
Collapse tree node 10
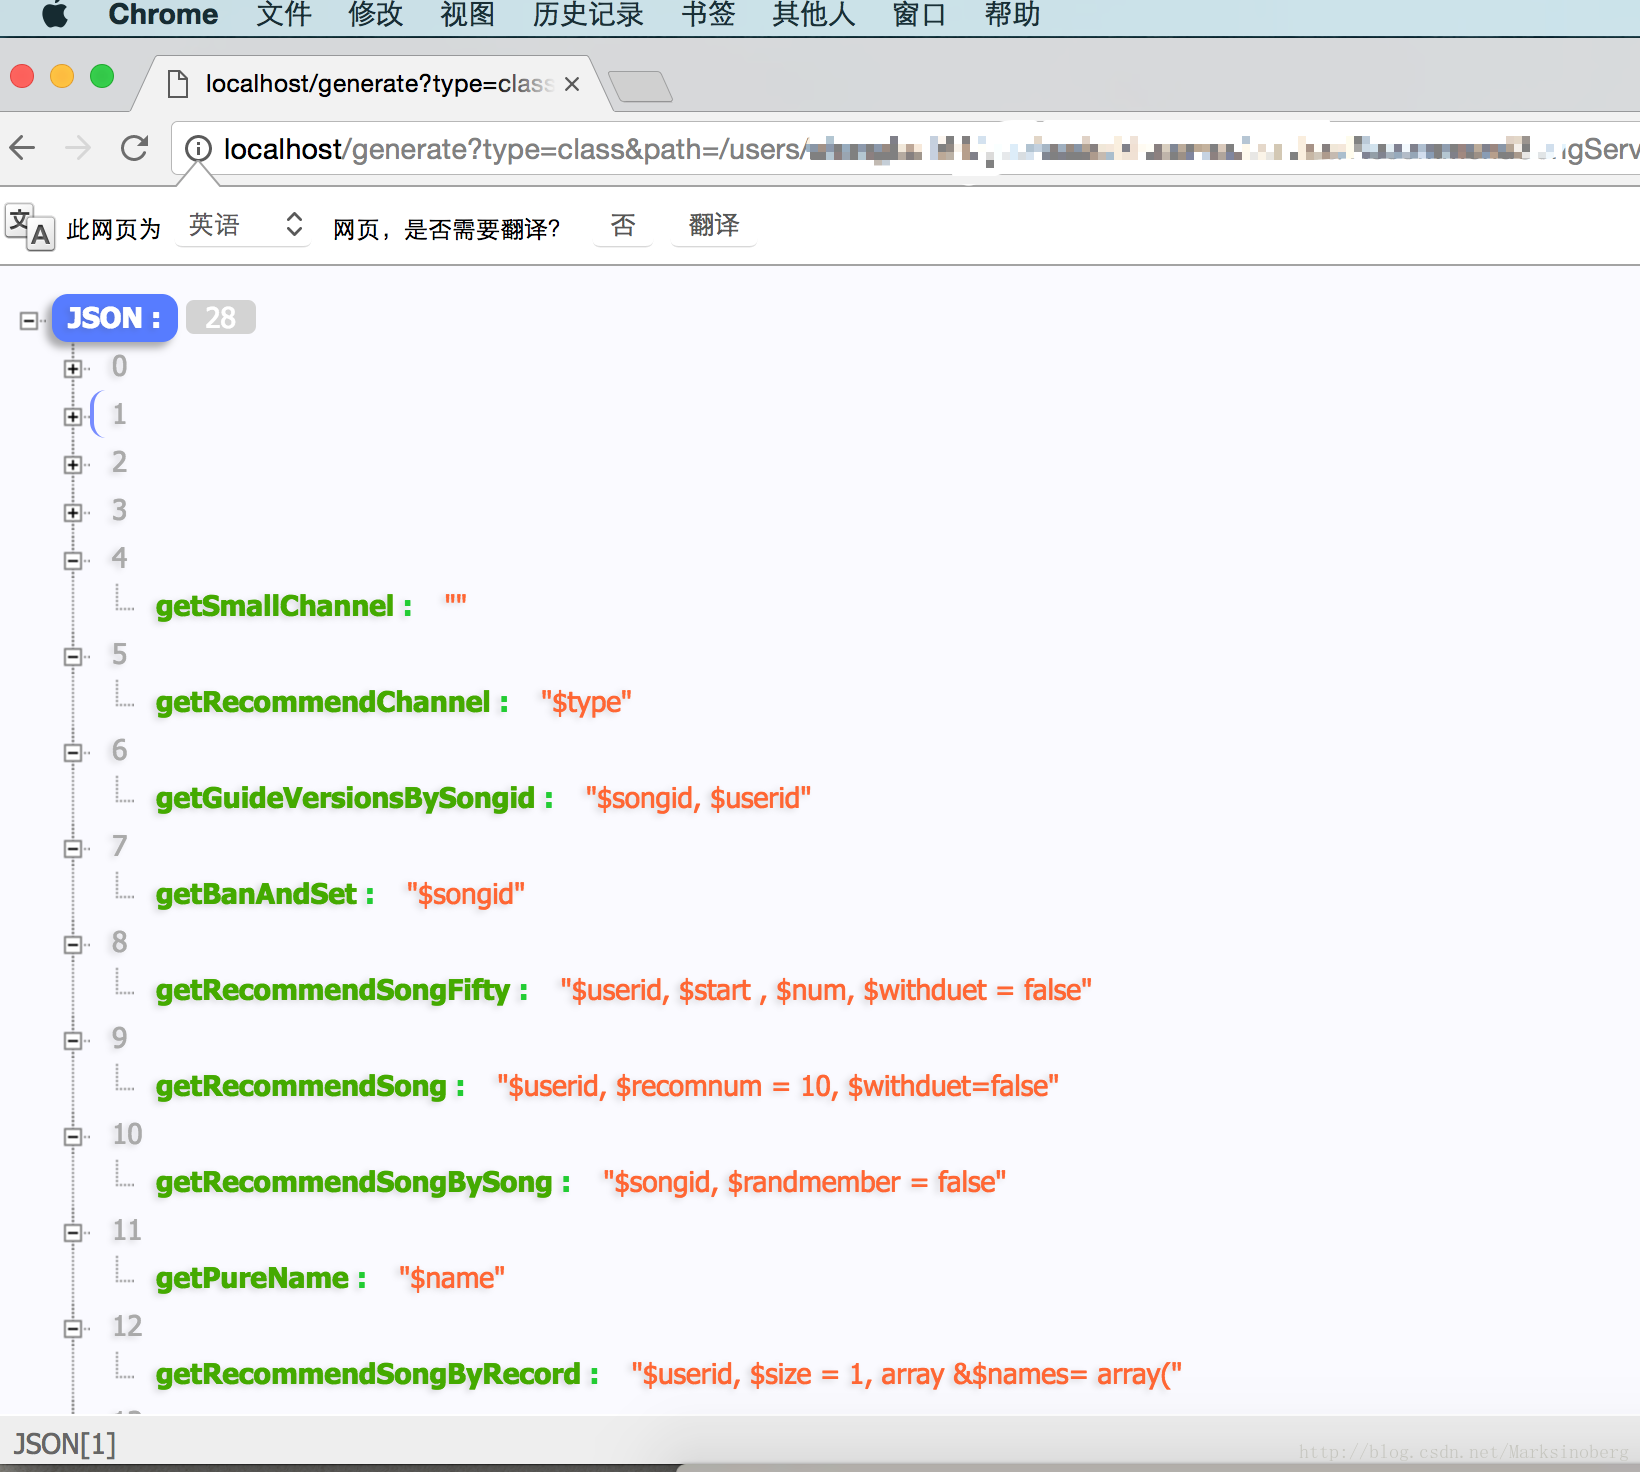[x=73, y=1137]
